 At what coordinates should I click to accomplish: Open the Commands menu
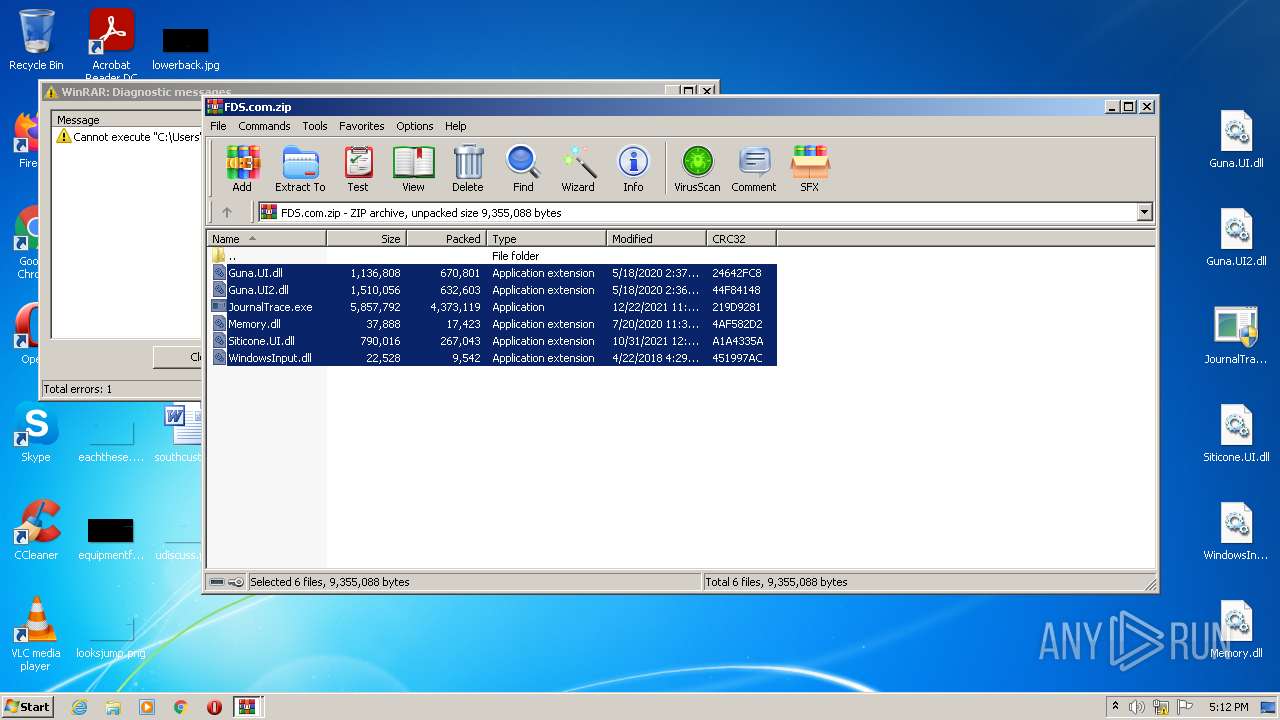pos(264,126)
